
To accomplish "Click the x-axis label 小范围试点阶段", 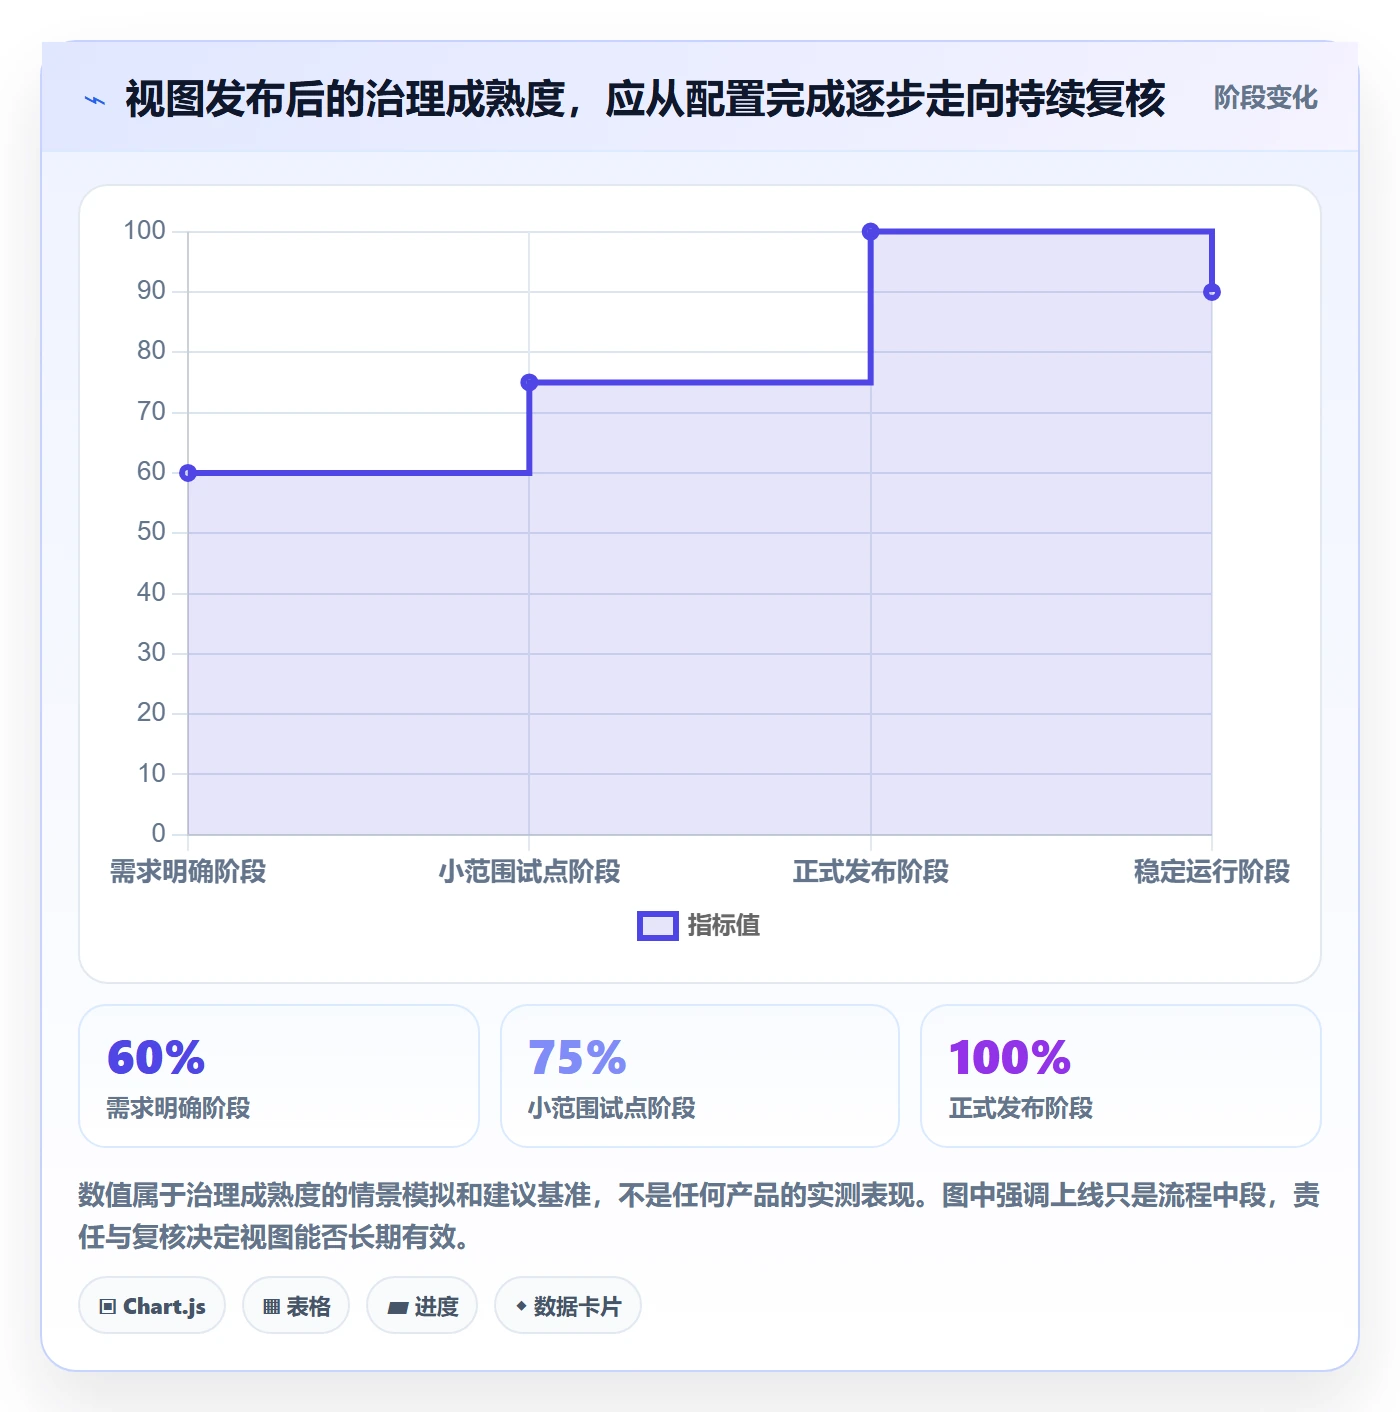I will tap(529, 872).
